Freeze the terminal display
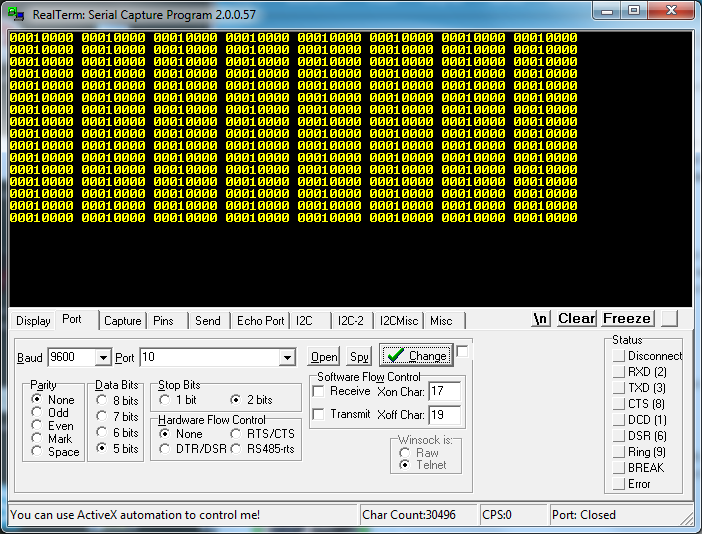This screenshot has width=702, height=534. [627, 319]
